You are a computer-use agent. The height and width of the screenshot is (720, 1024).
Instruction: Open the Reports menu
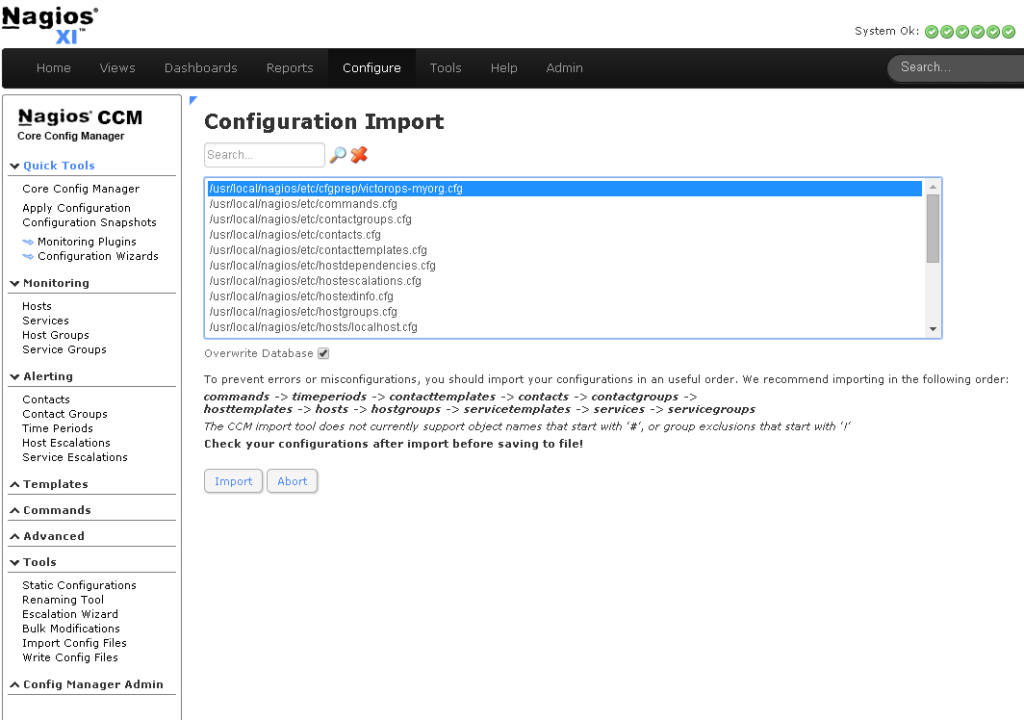click(290, 68)
